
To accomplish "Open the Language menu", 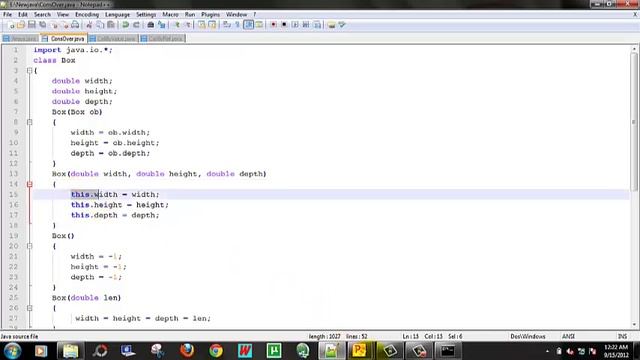I will pyautogui.click(x=117, y=14).
